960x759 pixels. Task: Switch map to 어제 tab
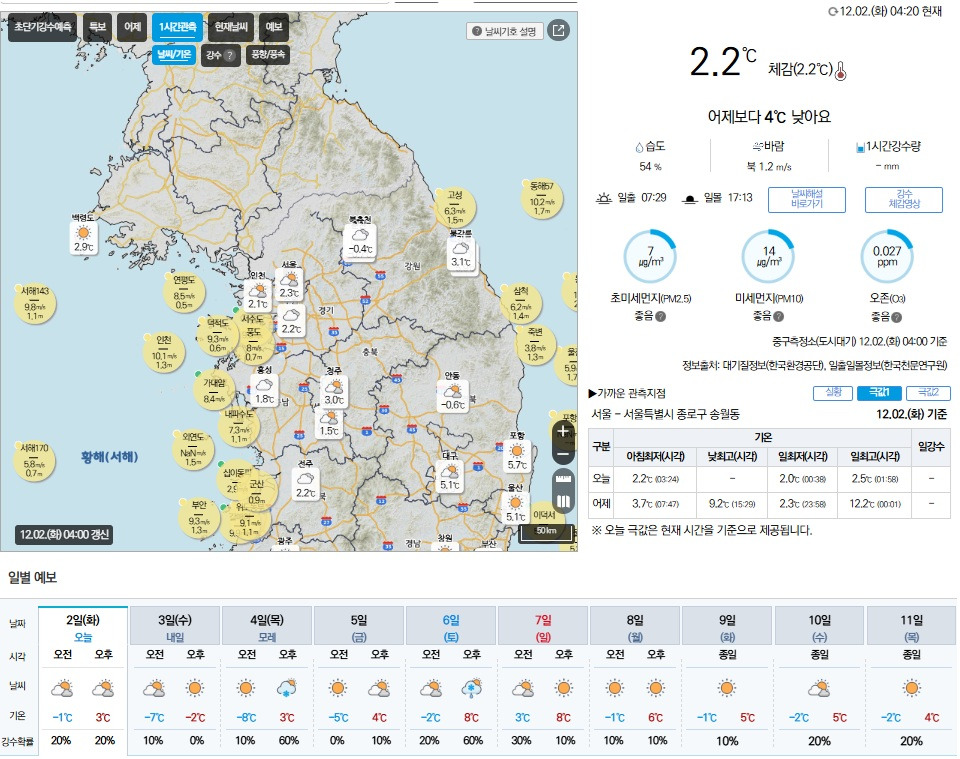132,27
